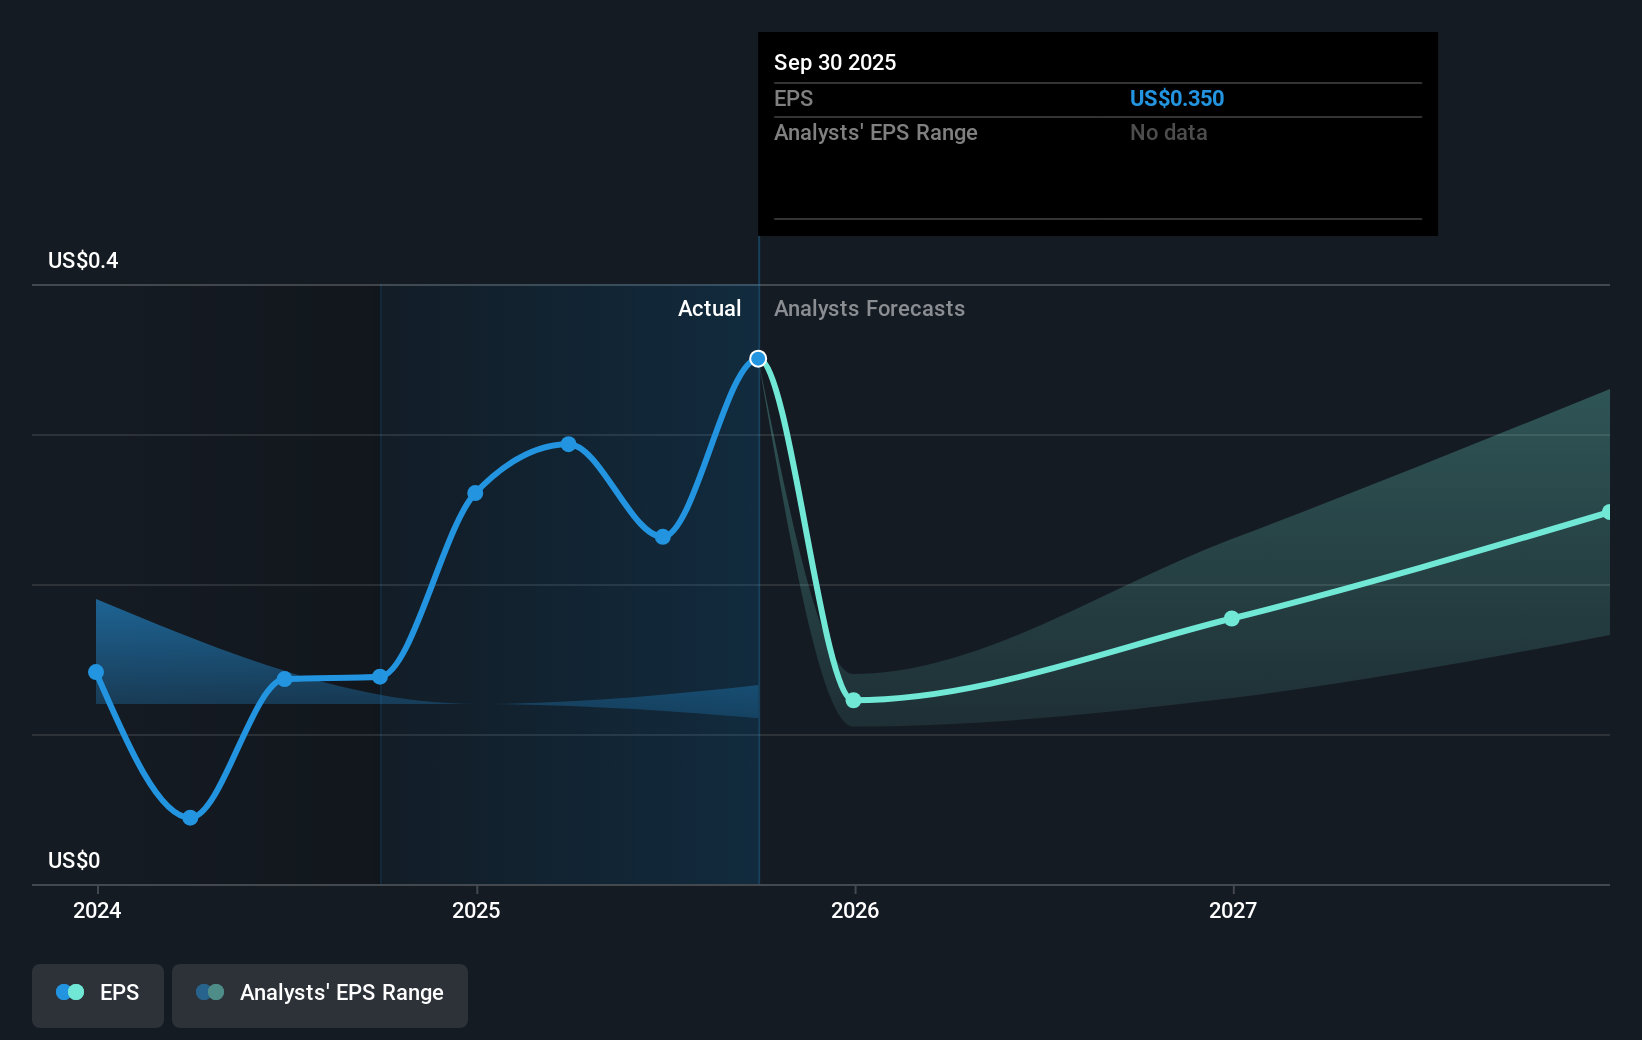Click the 2026 label on the time axis

pyautogui.click(x=857, y=910)
